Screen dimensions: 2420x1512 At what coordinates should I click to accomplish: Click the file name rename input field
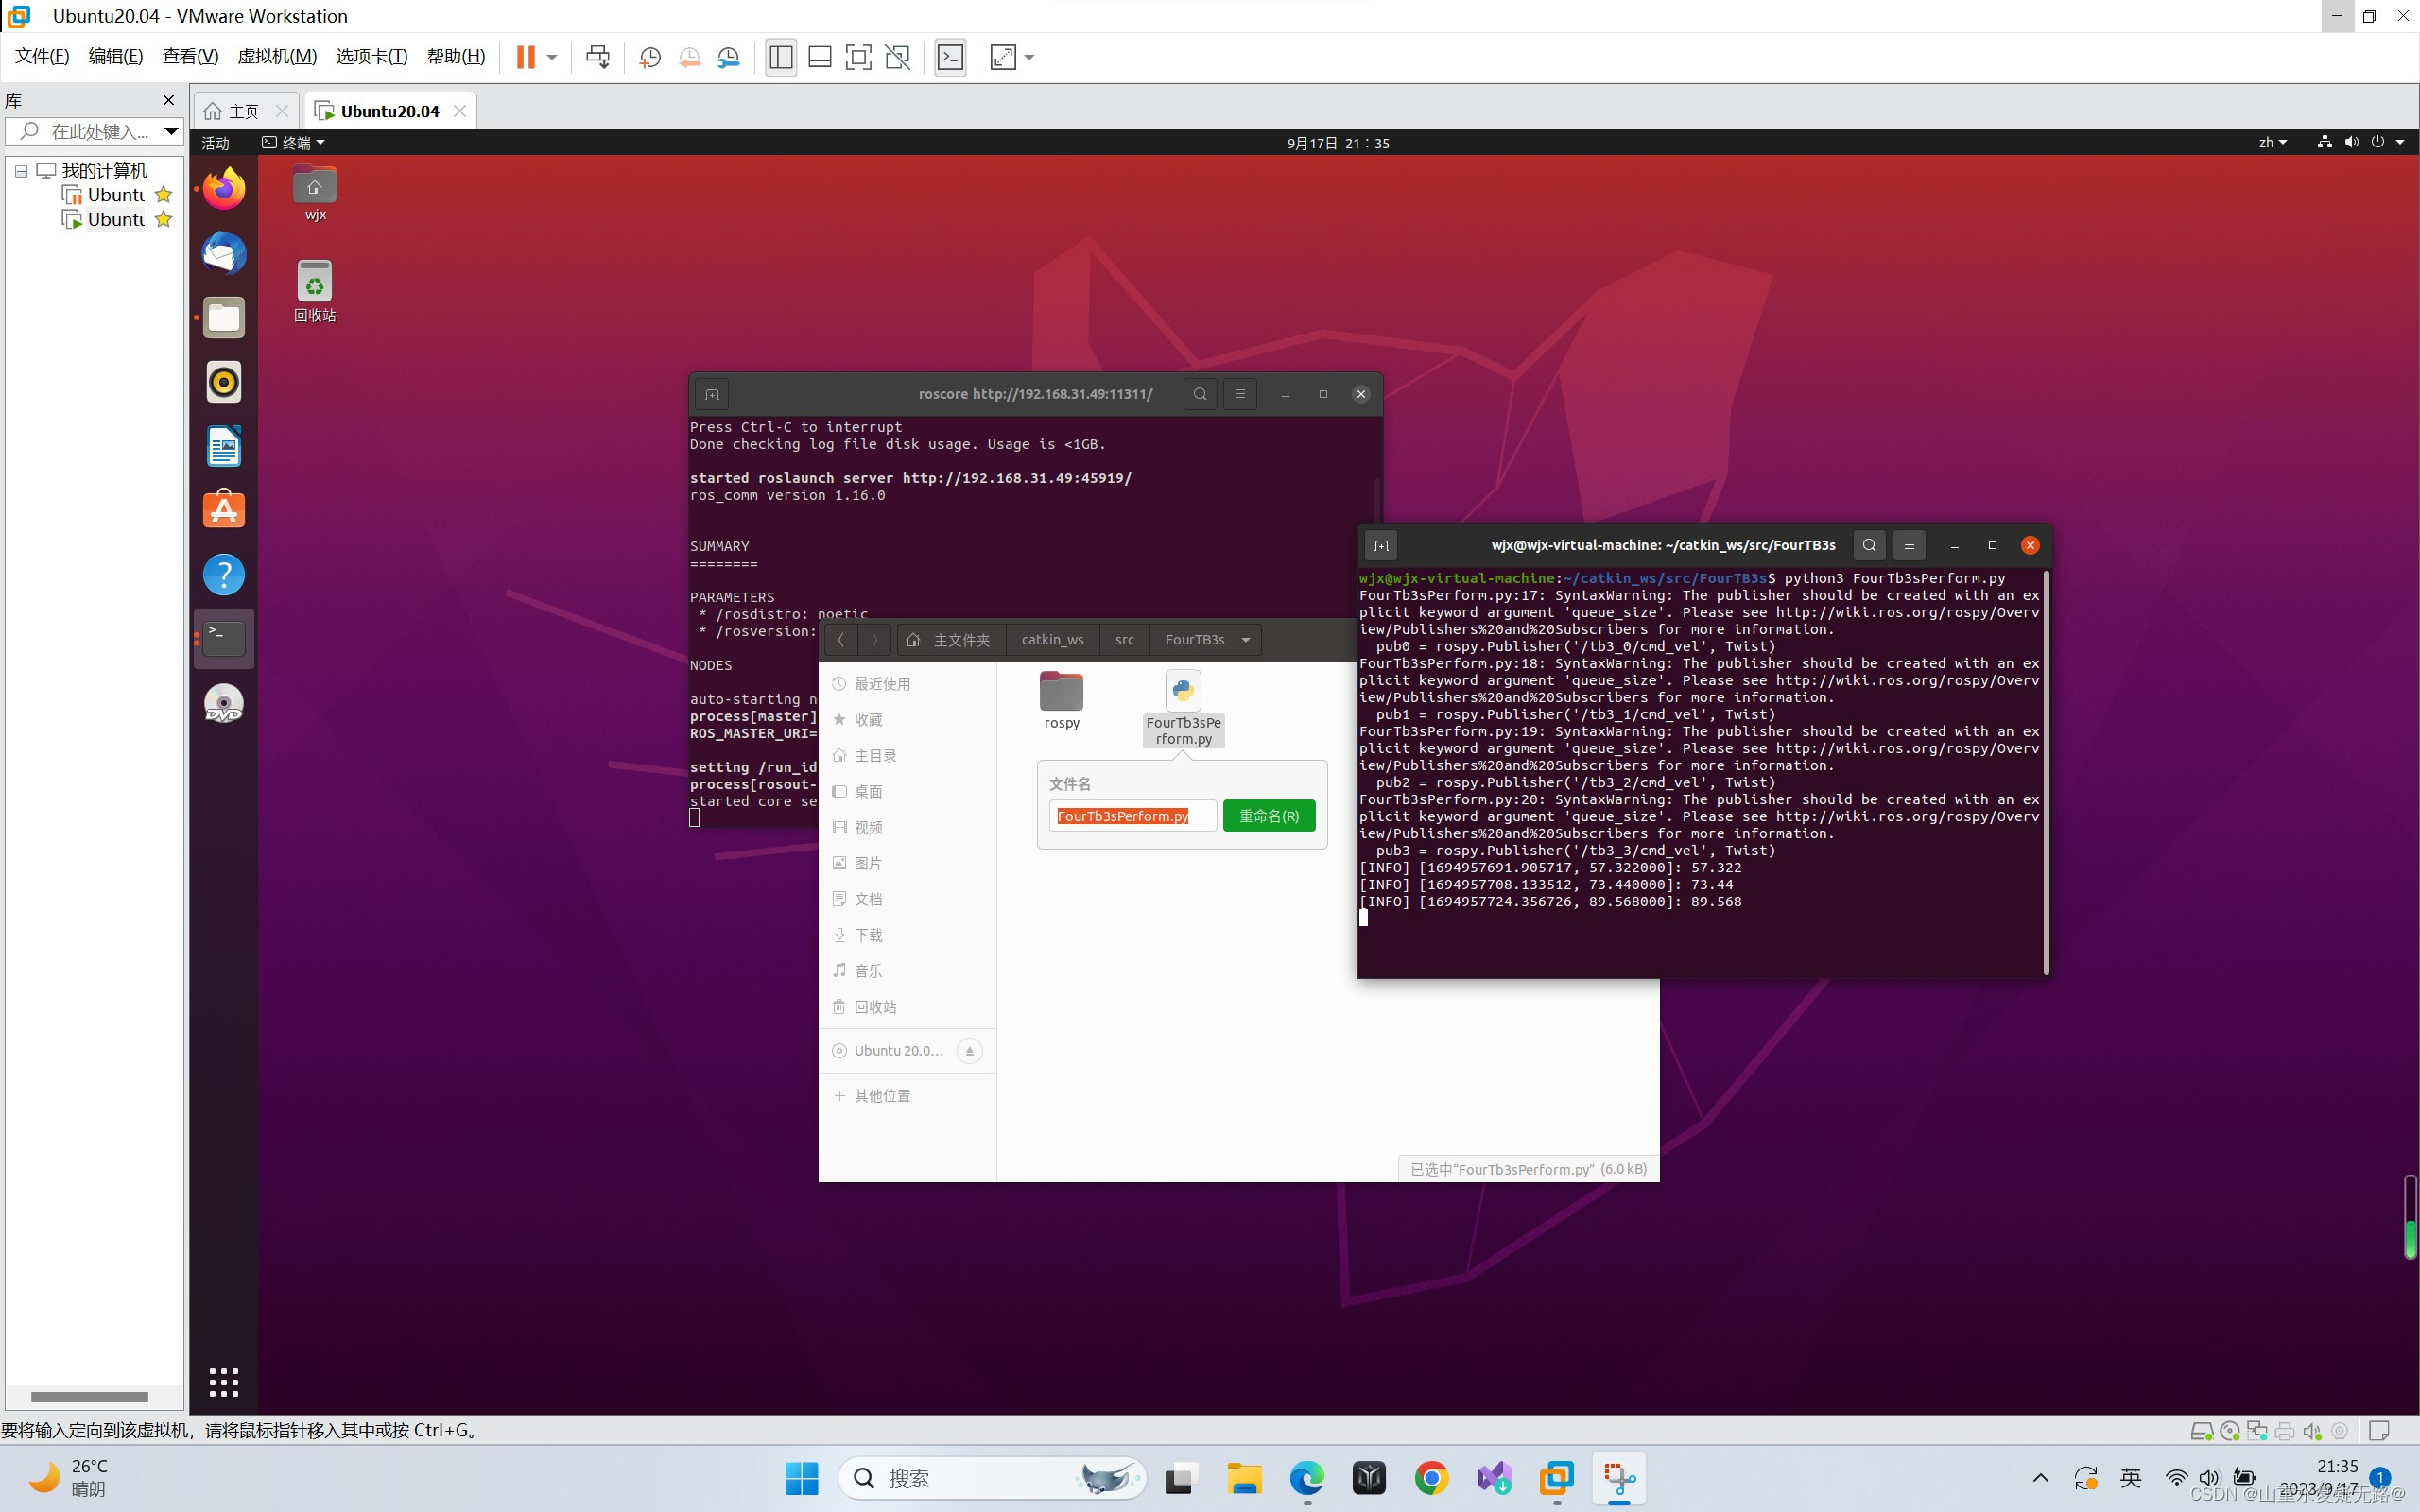[1133, 816]
